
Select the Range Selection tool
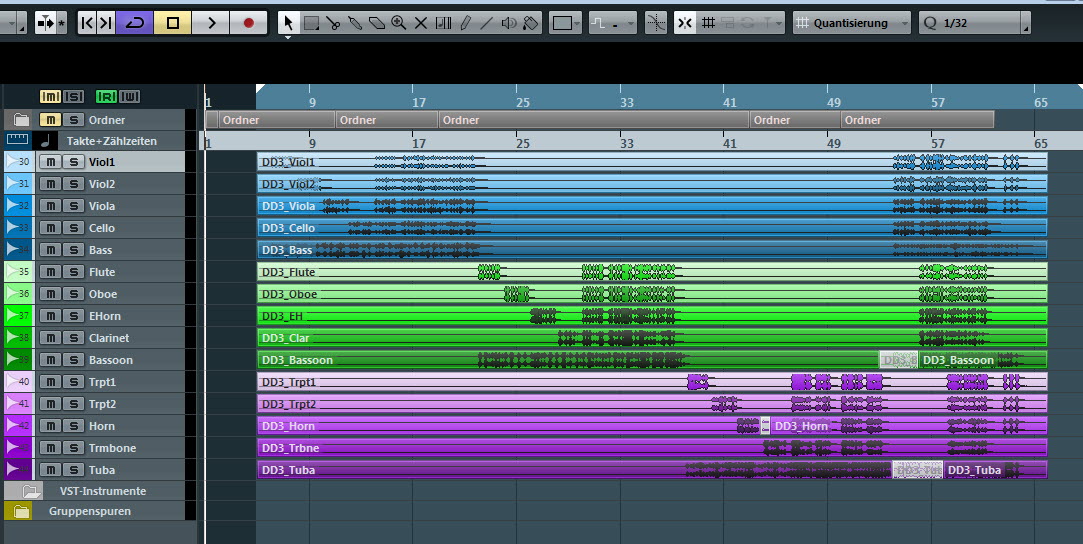[x=312, y=23]
